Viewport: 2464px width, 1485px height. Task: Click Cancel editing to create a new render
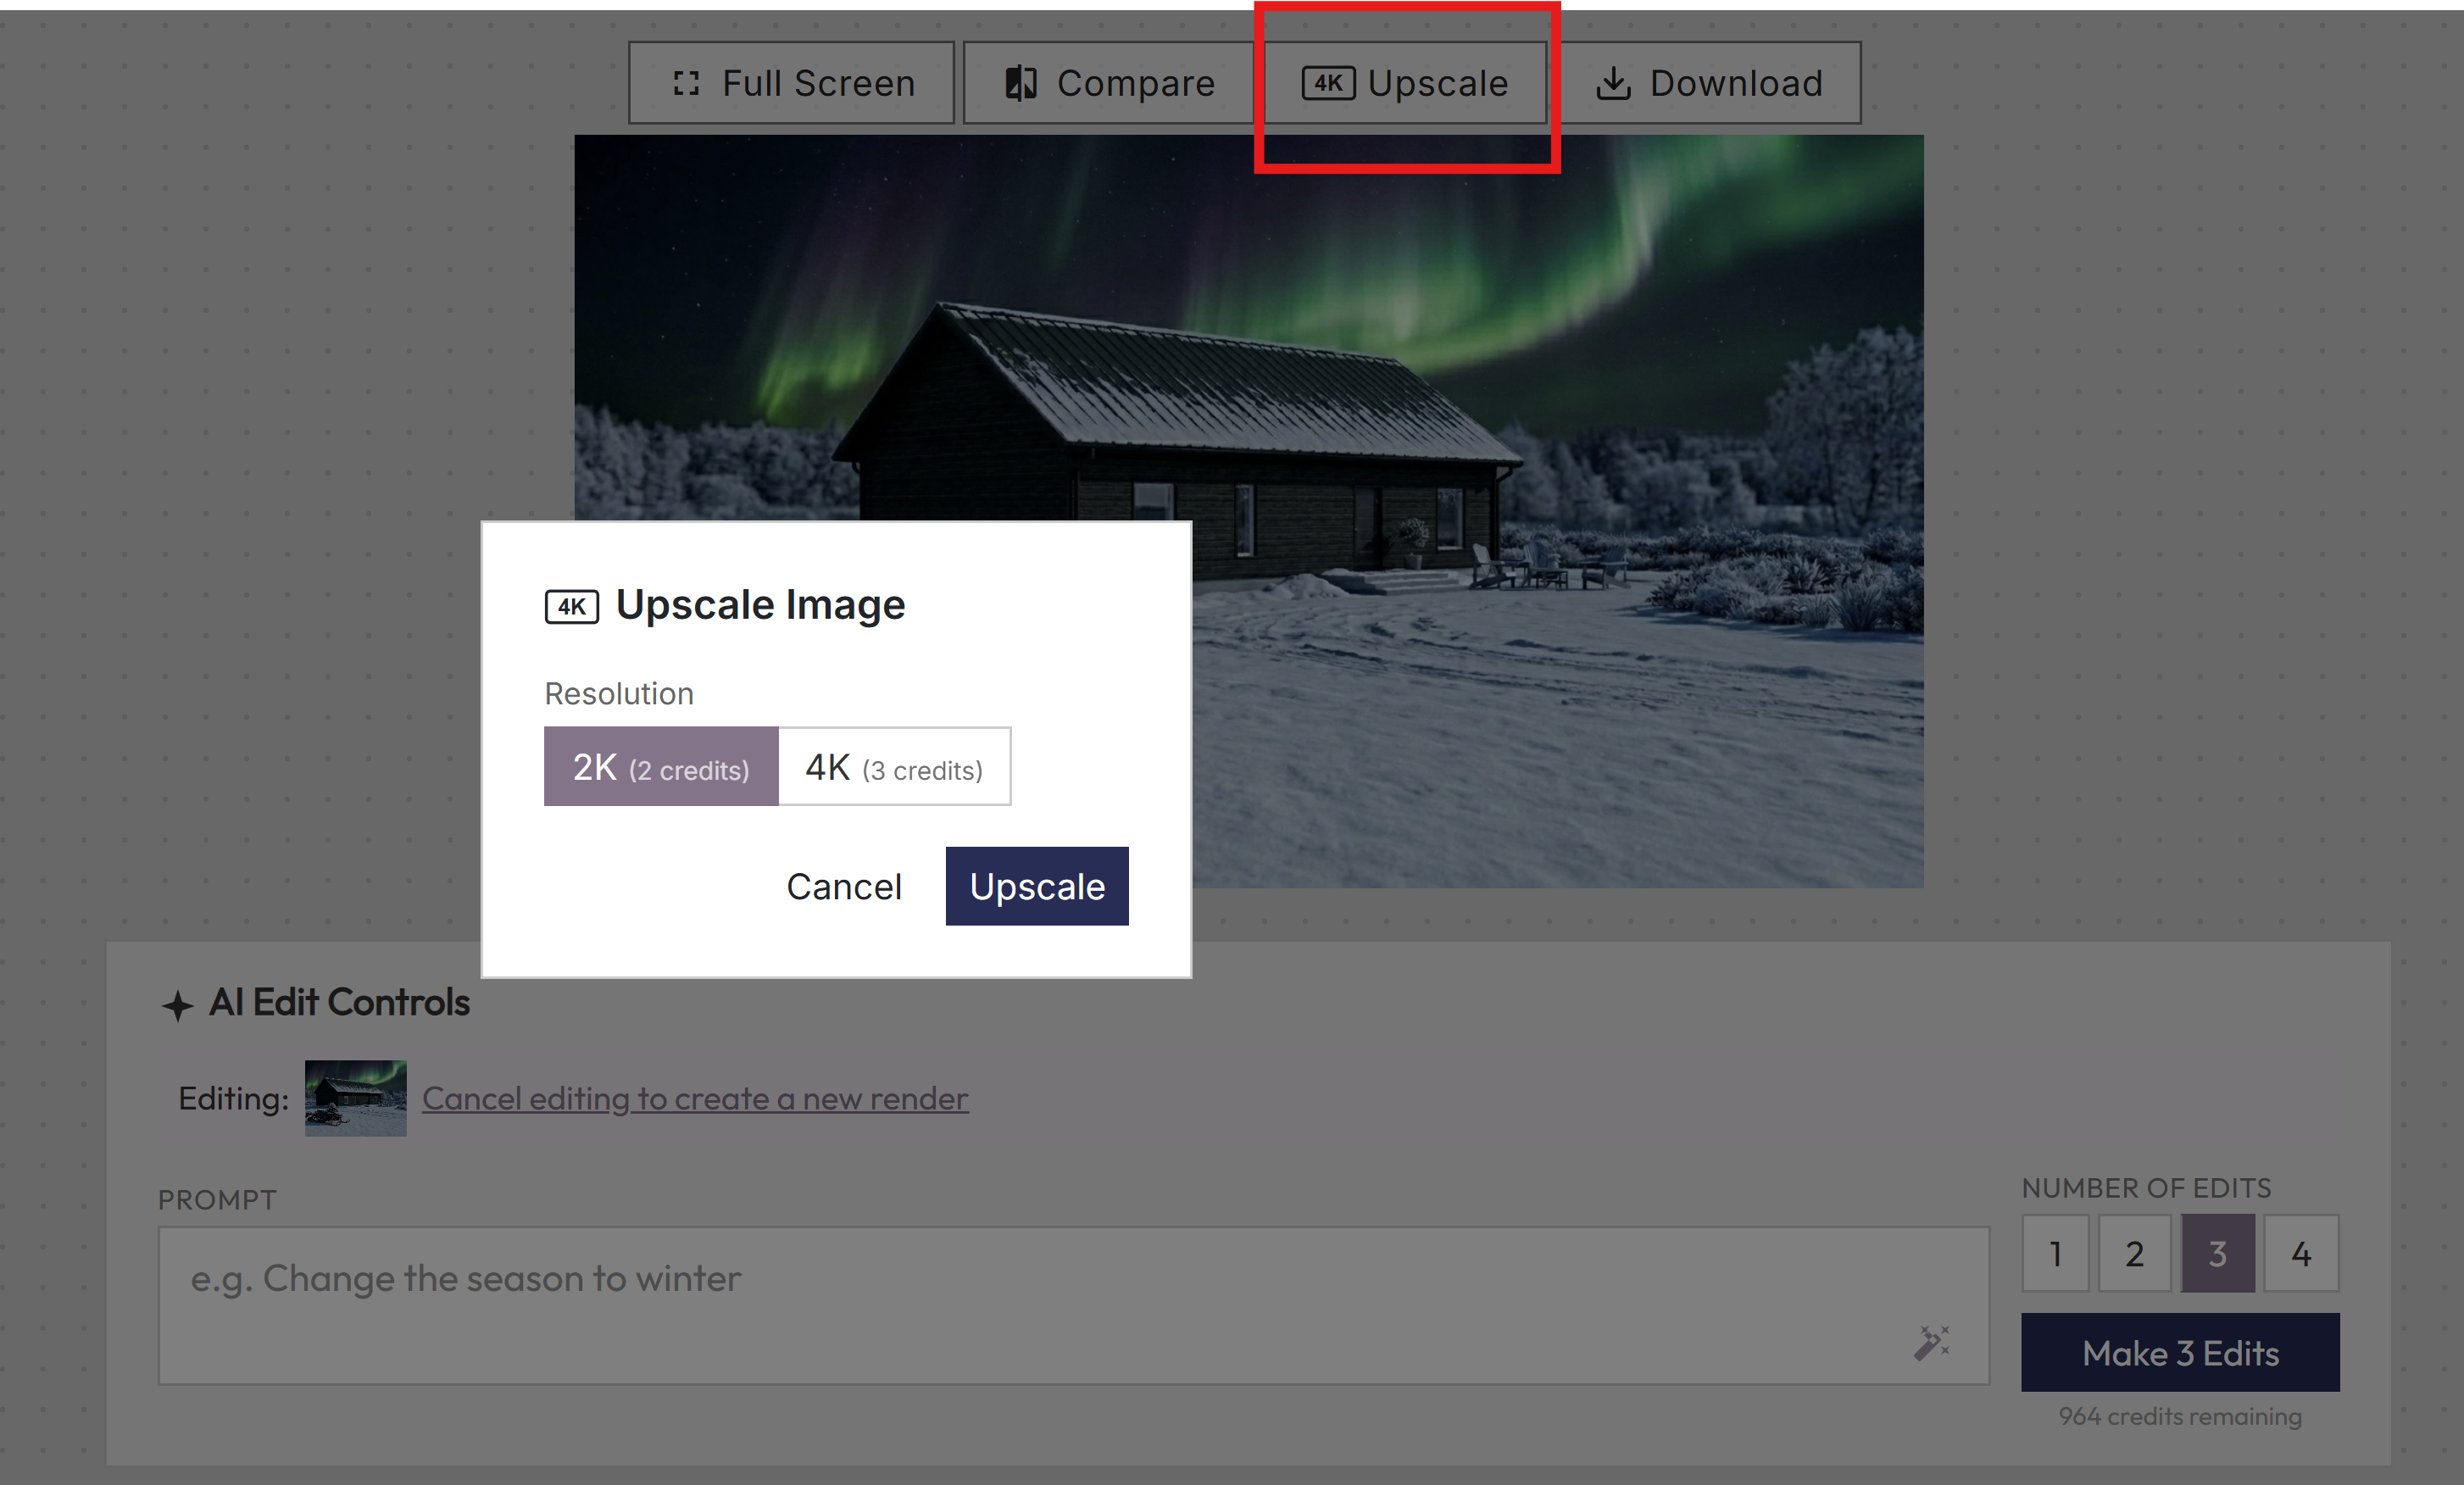point(695,1099)
